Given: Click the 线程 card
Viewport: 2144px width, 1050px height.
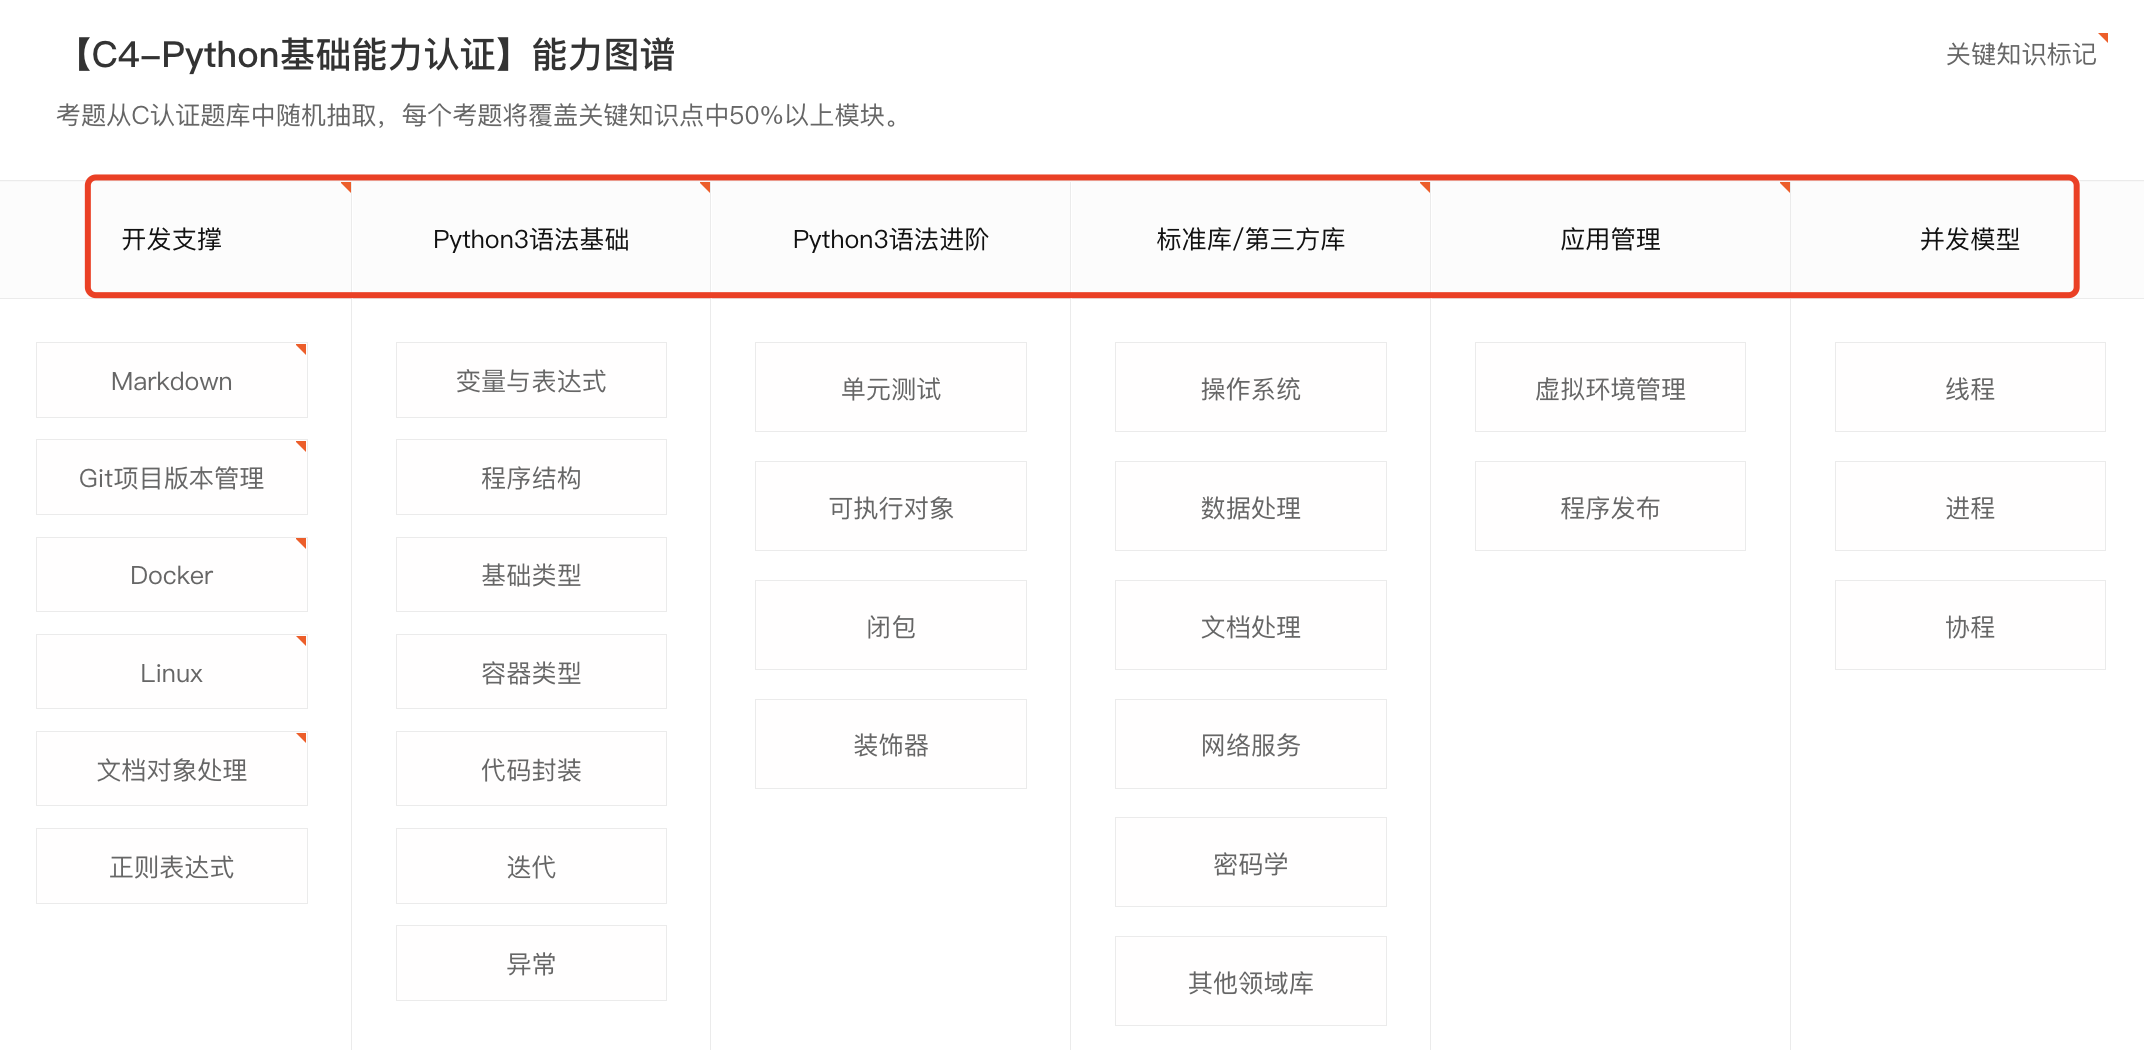Looking at the screenshot, I should coord(1970,387).
